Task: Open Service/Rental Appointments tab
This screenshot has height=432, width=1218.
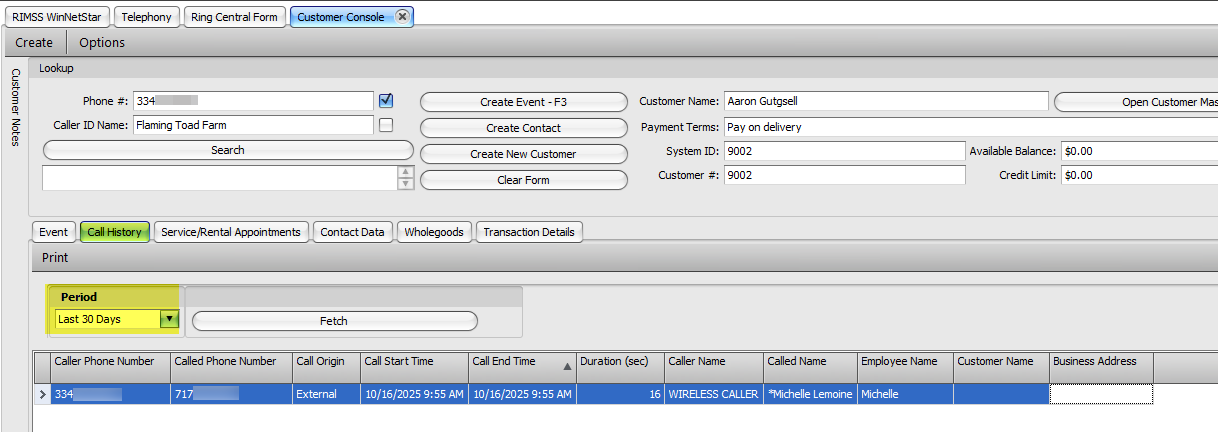Action: 231,232
